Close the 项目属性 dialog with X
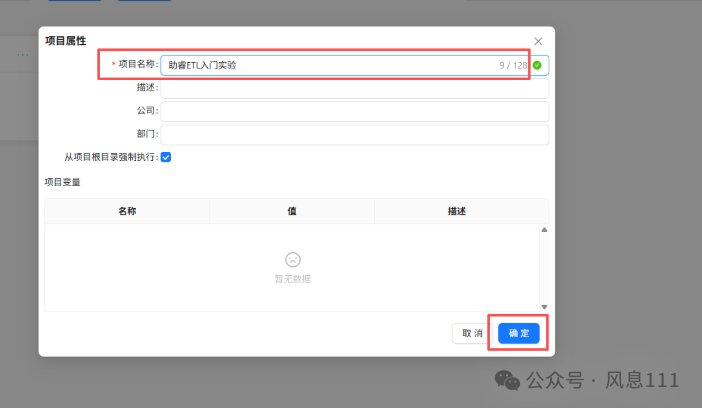 tap(538, 42)
